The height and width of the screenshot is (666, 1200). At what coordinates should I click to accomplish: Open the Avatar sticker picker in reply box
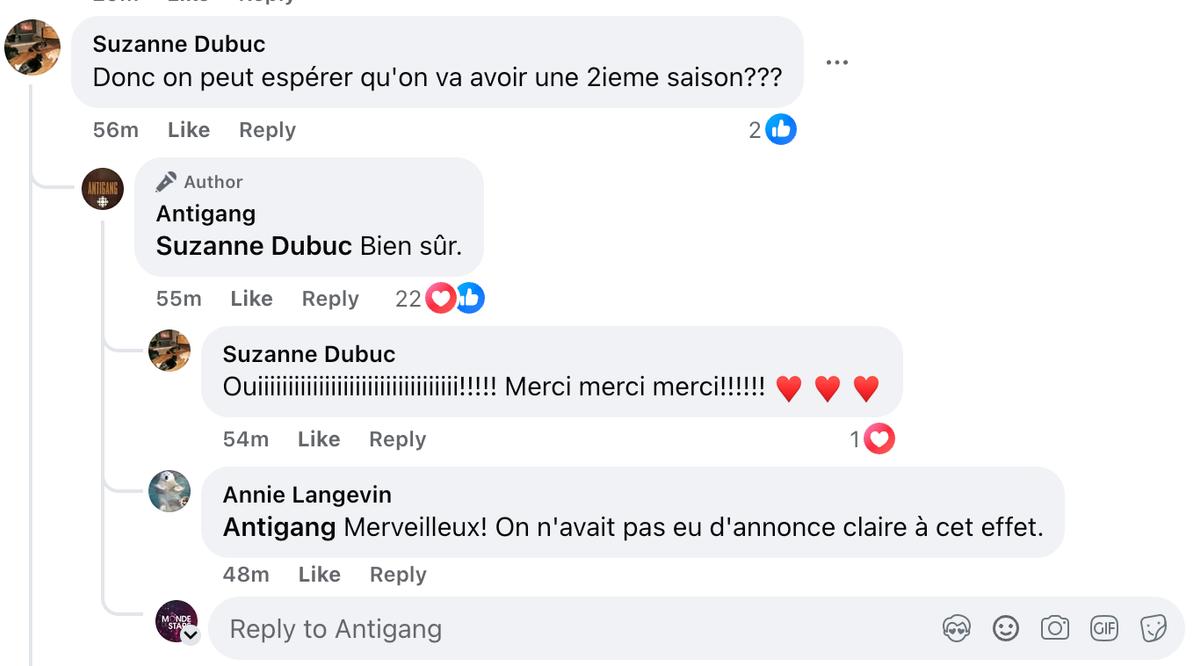[956, 628]
